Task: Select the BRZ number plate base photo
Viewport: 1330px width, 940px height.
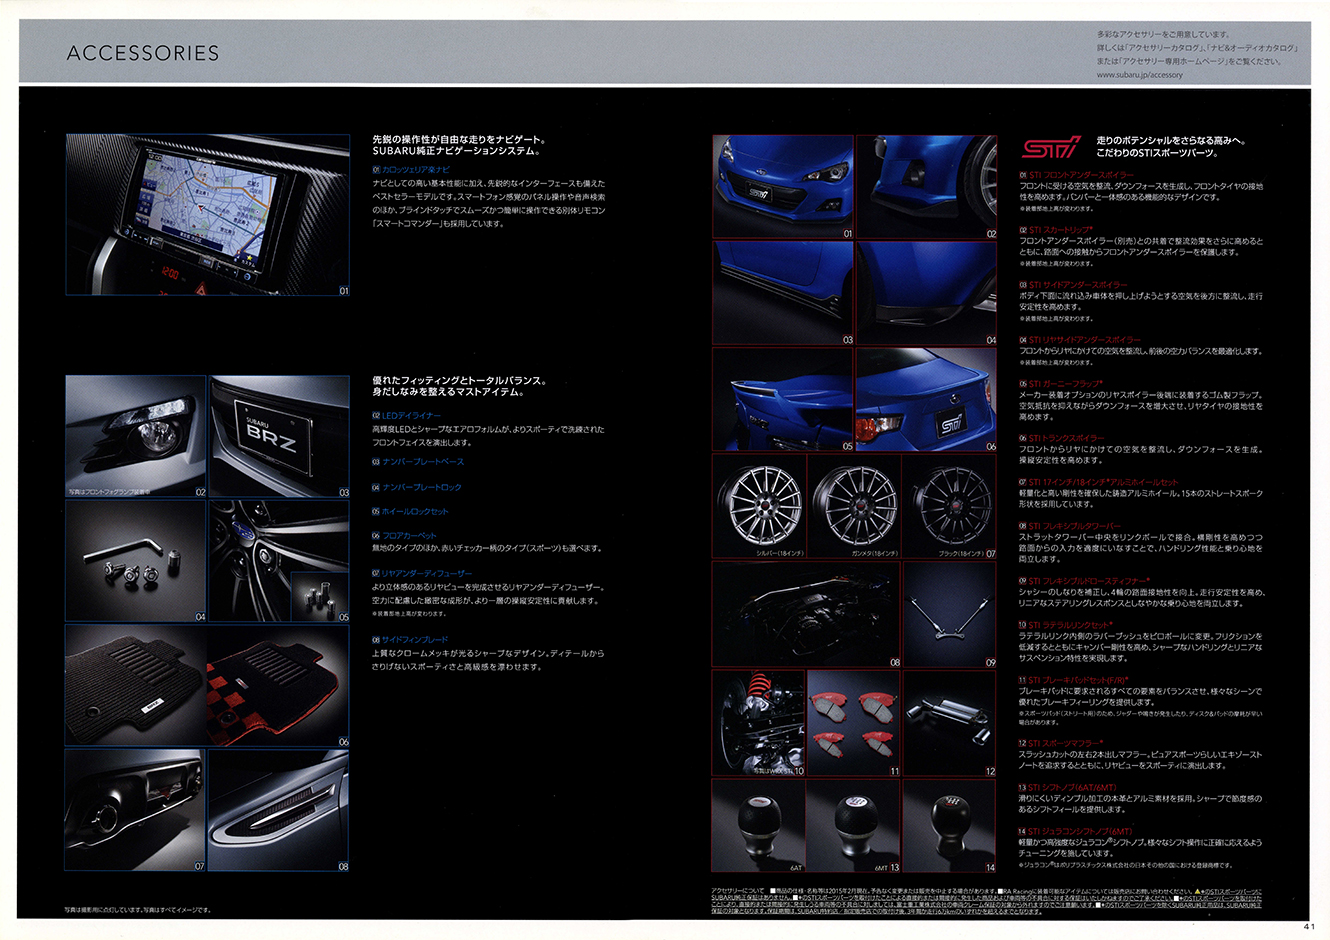Action: [280, 436]
